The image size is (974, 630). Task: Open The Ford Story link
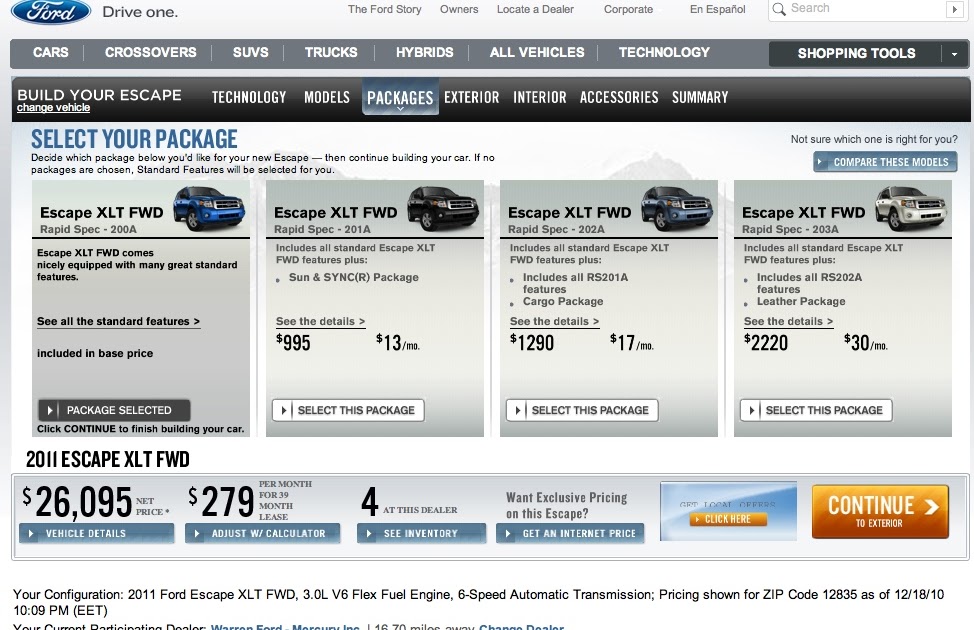tap(385, 9)
